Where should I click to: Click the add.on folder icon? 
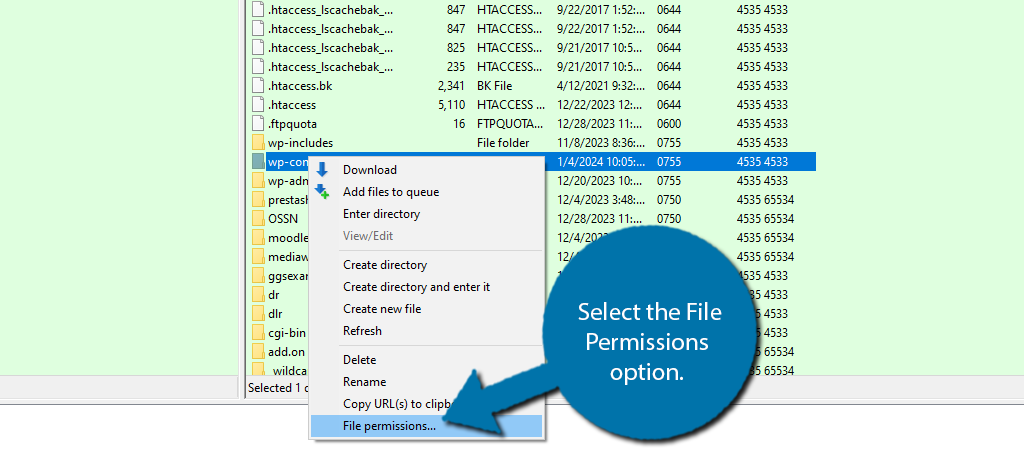tap(258, 352)
